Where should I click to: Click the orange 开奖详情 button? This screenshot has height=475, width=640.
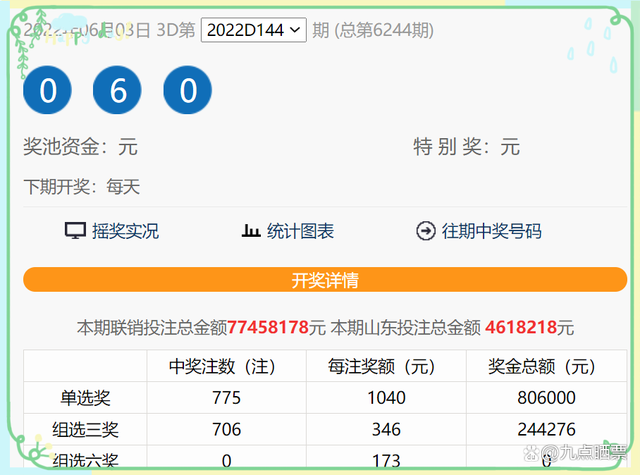(325, 280)
